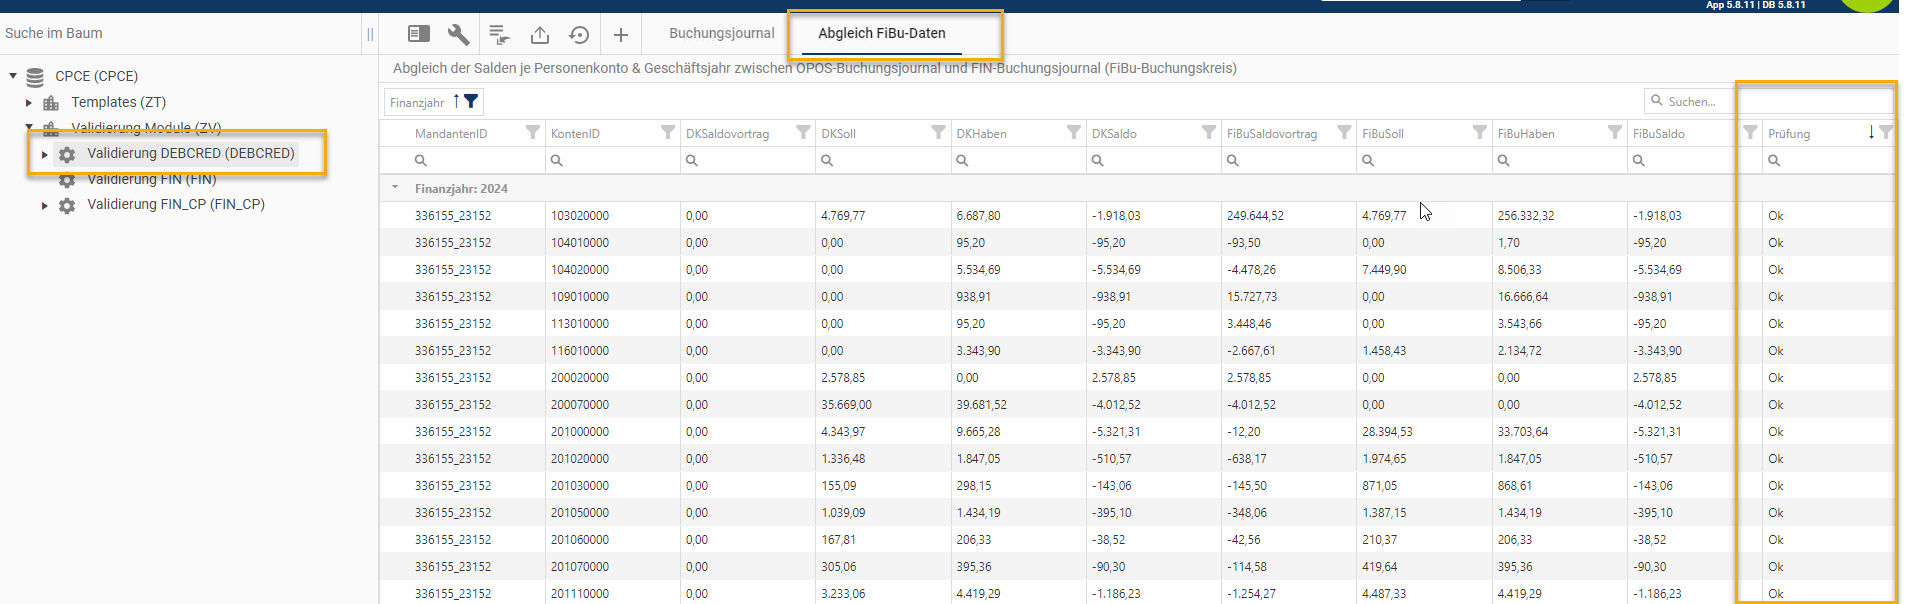Toggle sort direction arrow on Prüfung column

[x=1871, y=132]
